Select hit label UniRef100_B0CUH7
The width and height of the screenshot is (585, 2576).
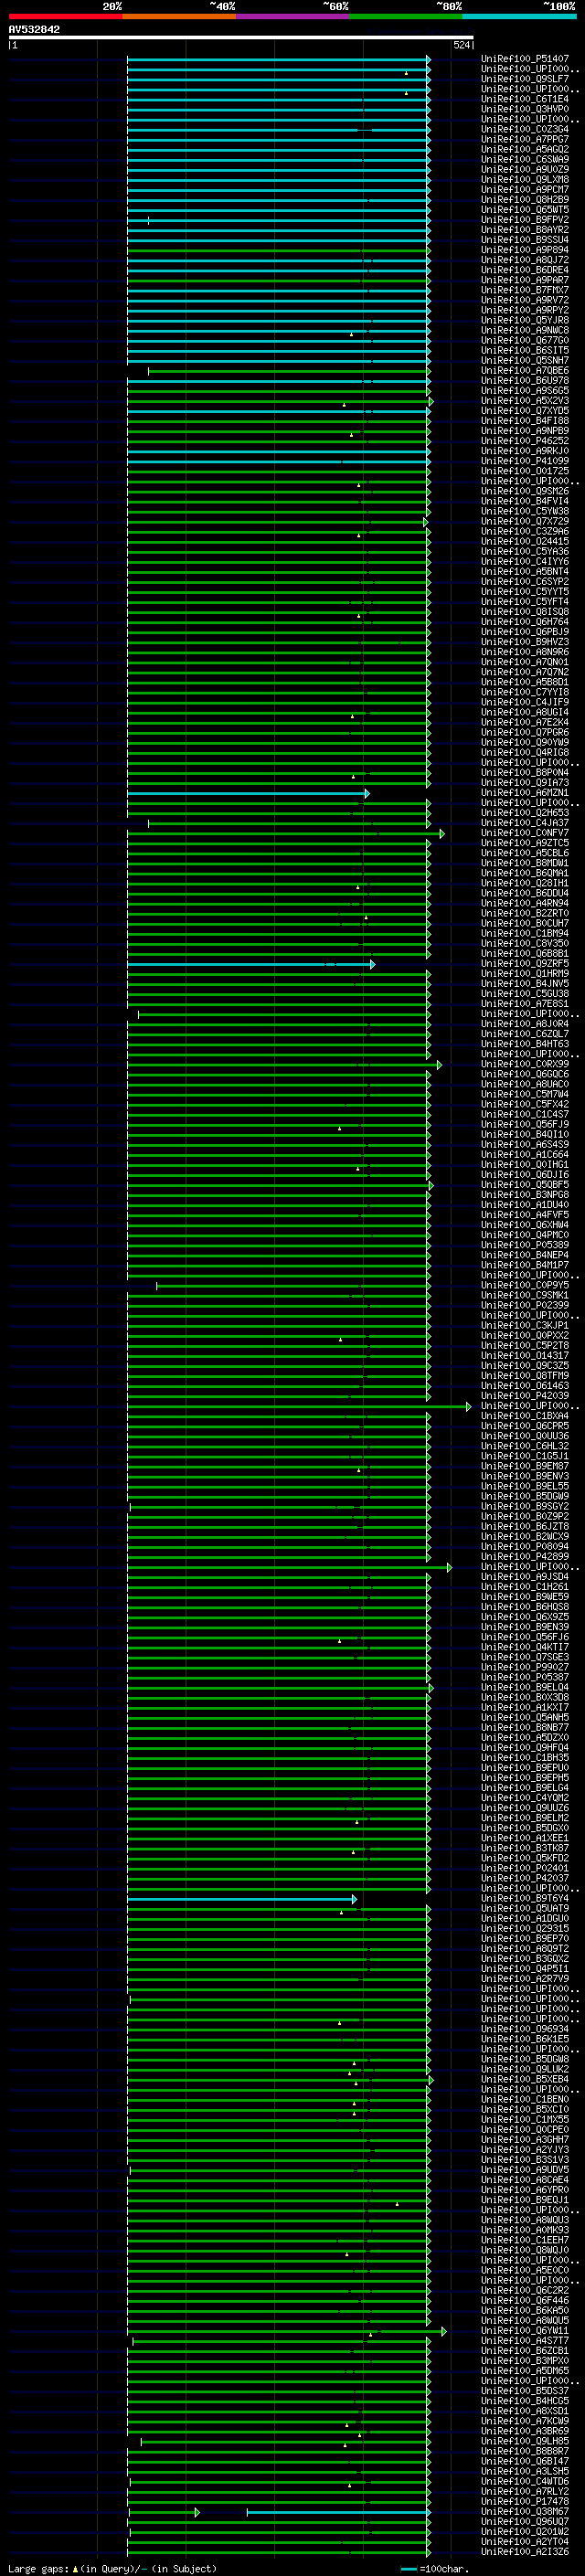tap(525, 924)
